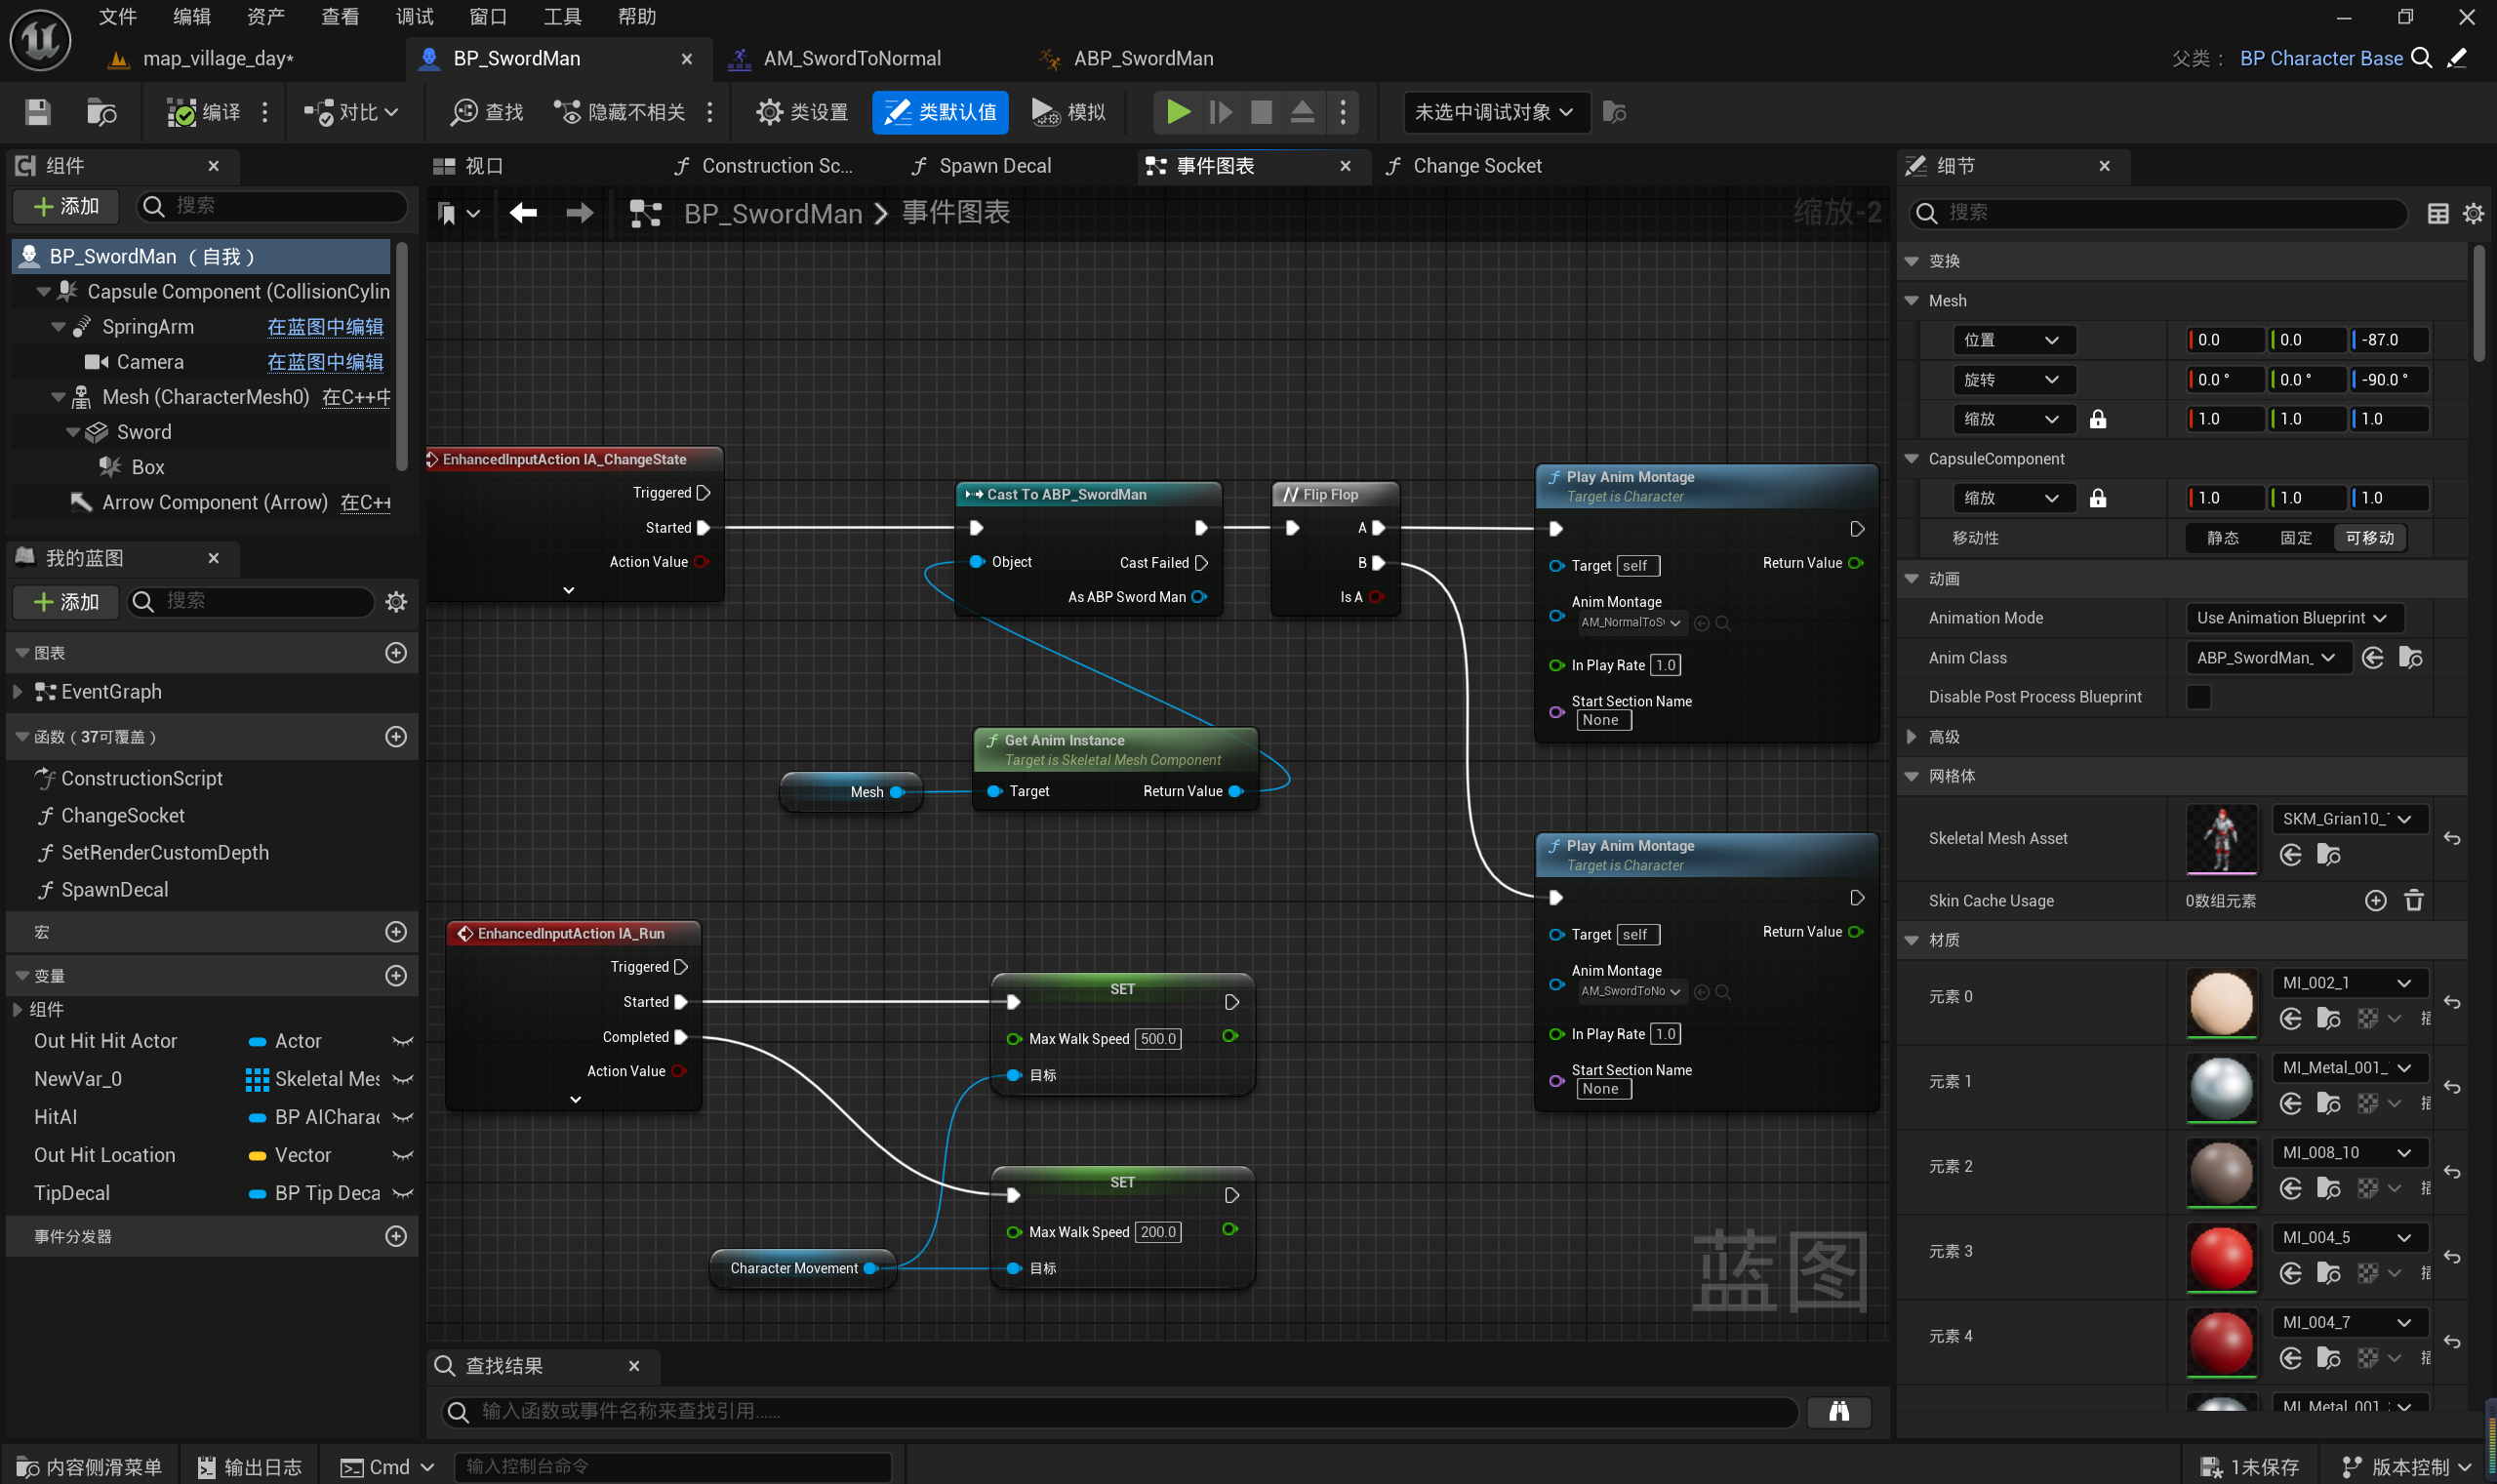The image size is (2497, 1484).
Task: Click the MI_Metal_001 material swatch for element 1
Action: tap(2221, 1088)
